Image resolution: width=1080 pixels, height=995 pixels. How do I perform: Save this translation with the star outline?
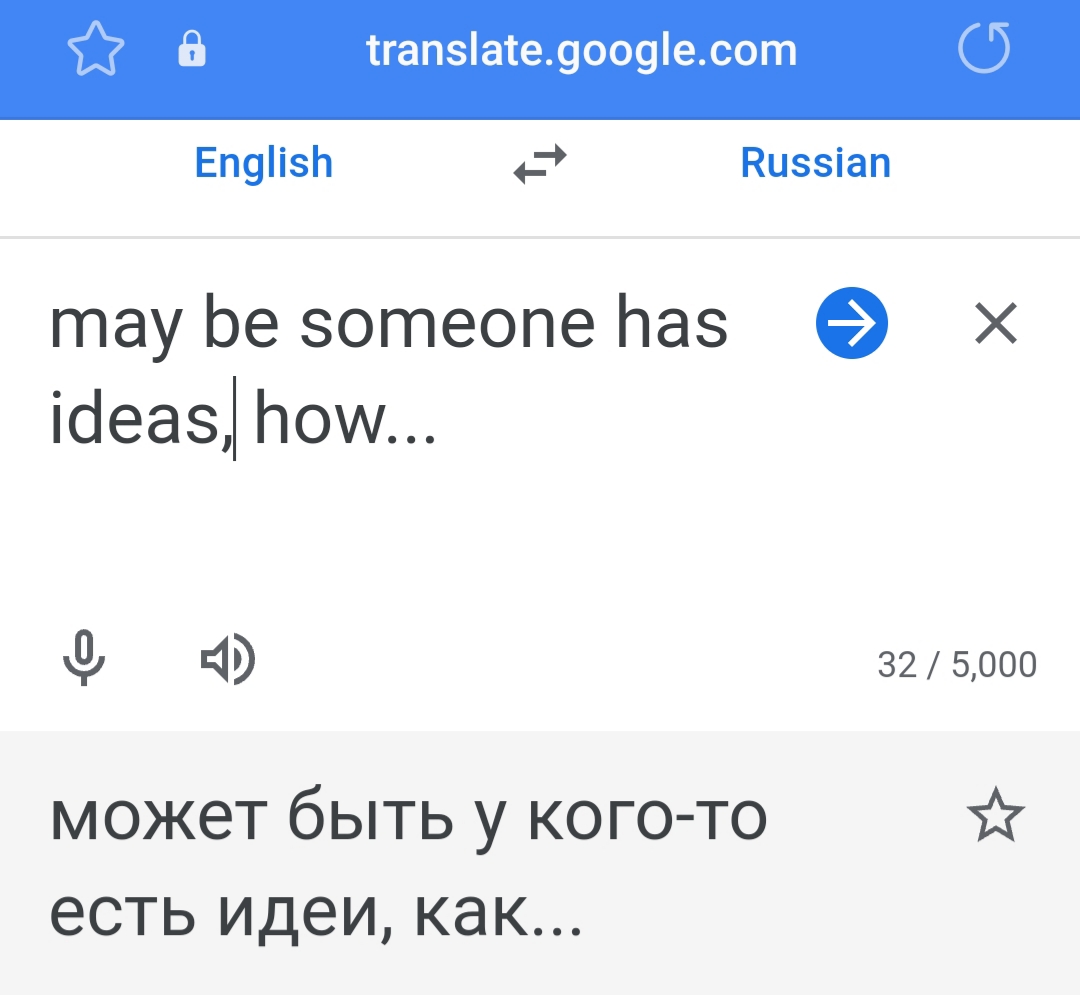click(996, 815)
